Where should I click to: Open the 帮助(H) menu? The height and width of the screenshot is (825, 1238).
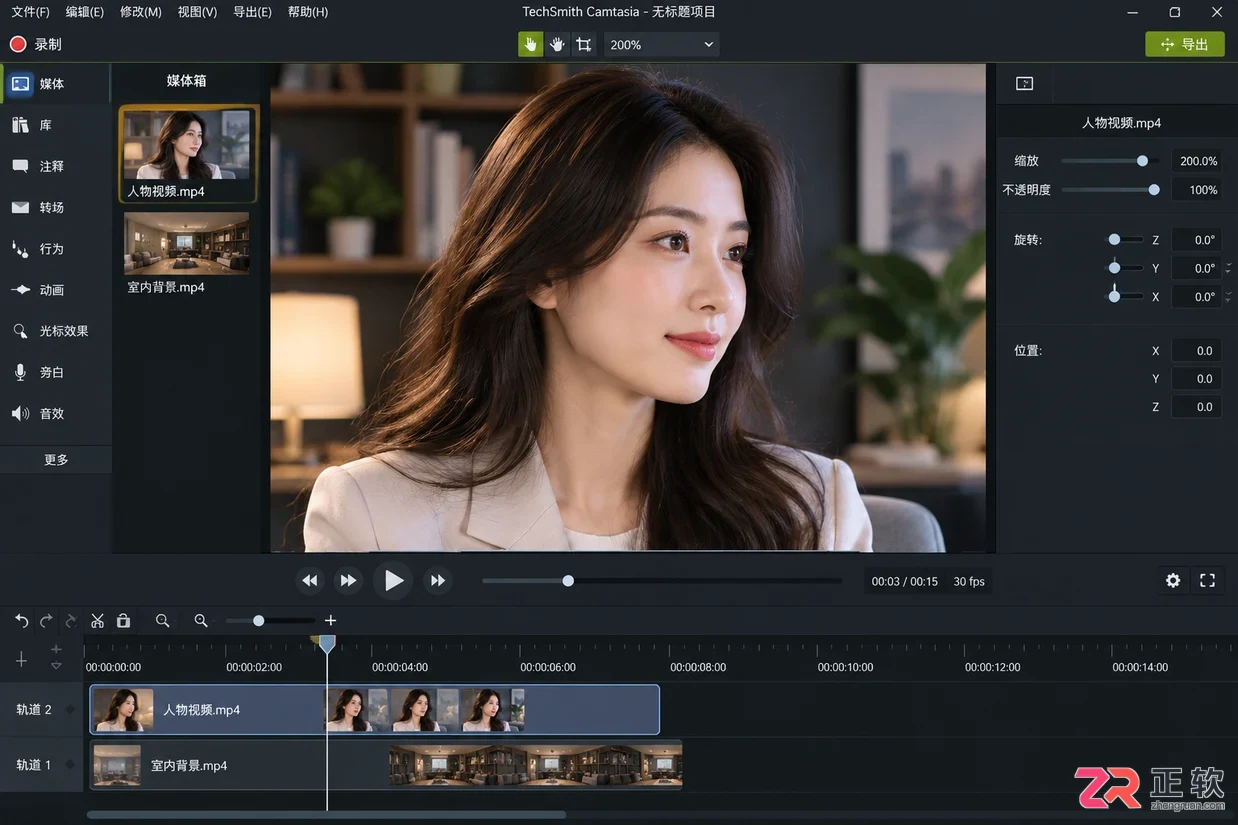(307, 12)
